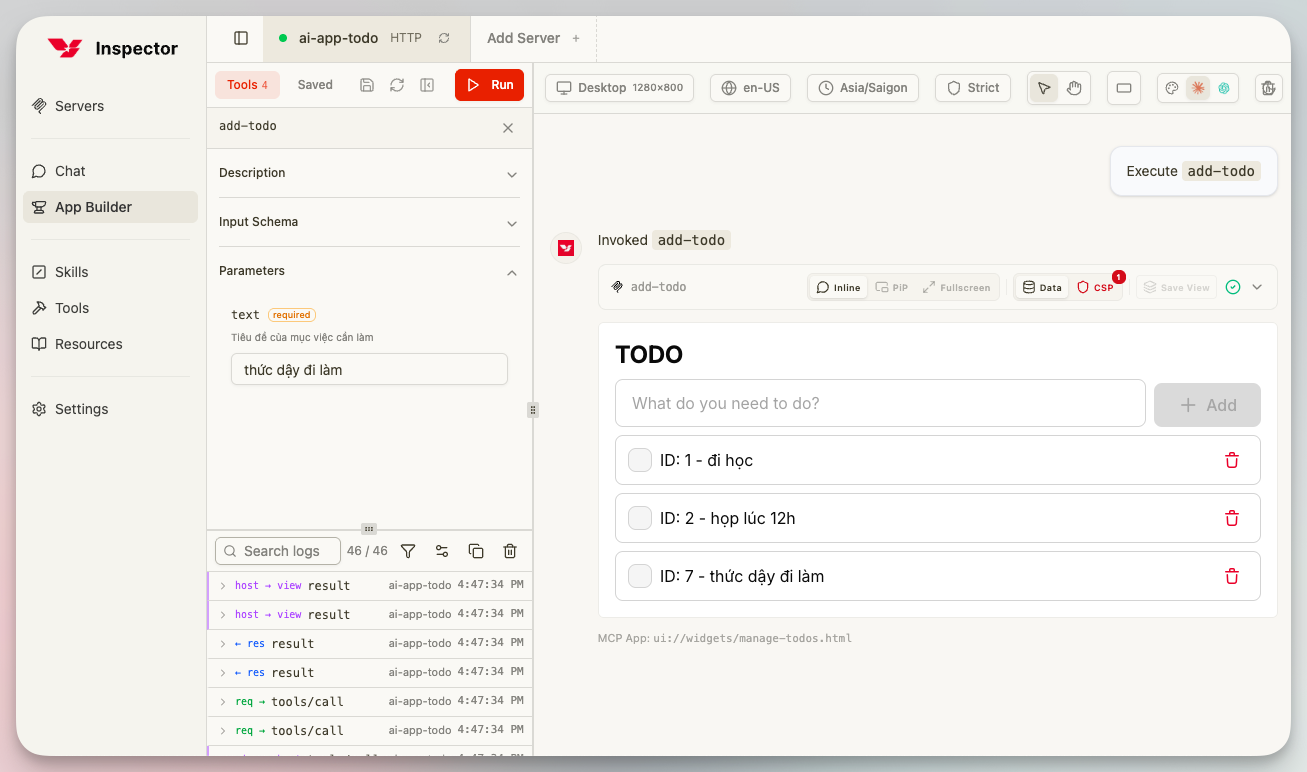Copy all logs icon
Screen dimensions: 1307x772
476,551
